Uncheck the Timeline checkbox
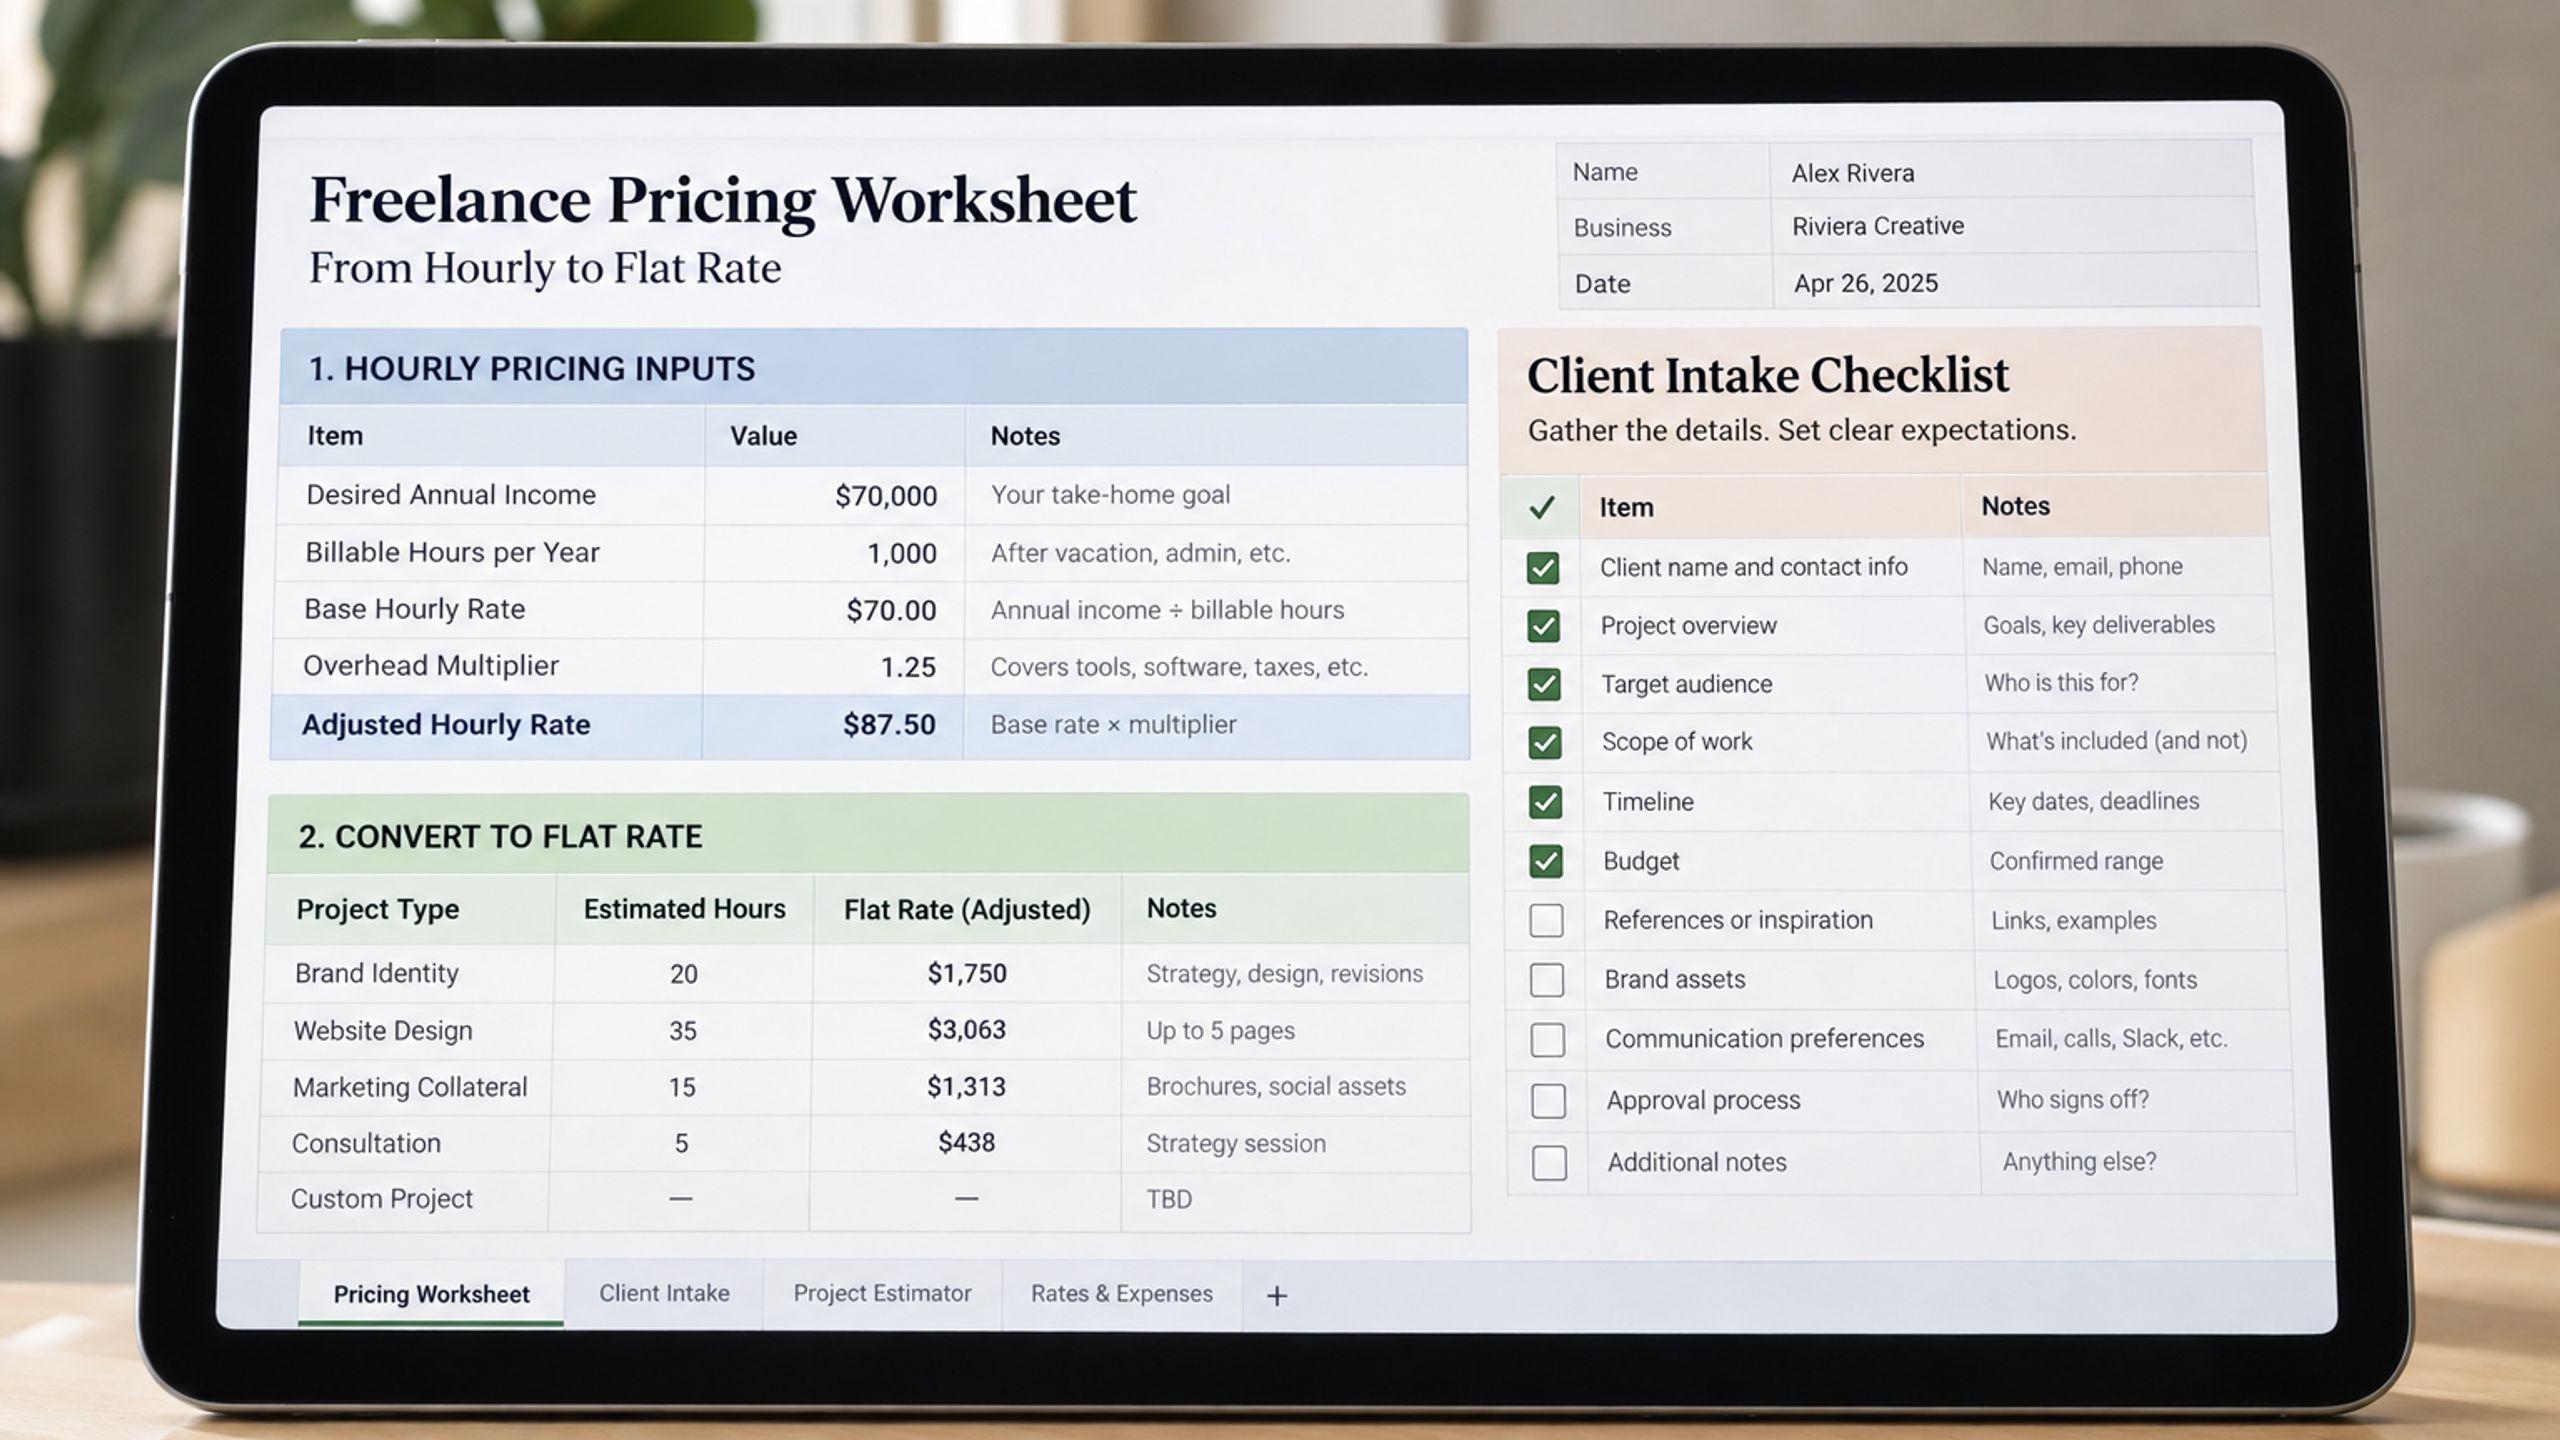Image resolution: width=2560 pixels, height=1440 pixels. click(x=1545, y=802)
